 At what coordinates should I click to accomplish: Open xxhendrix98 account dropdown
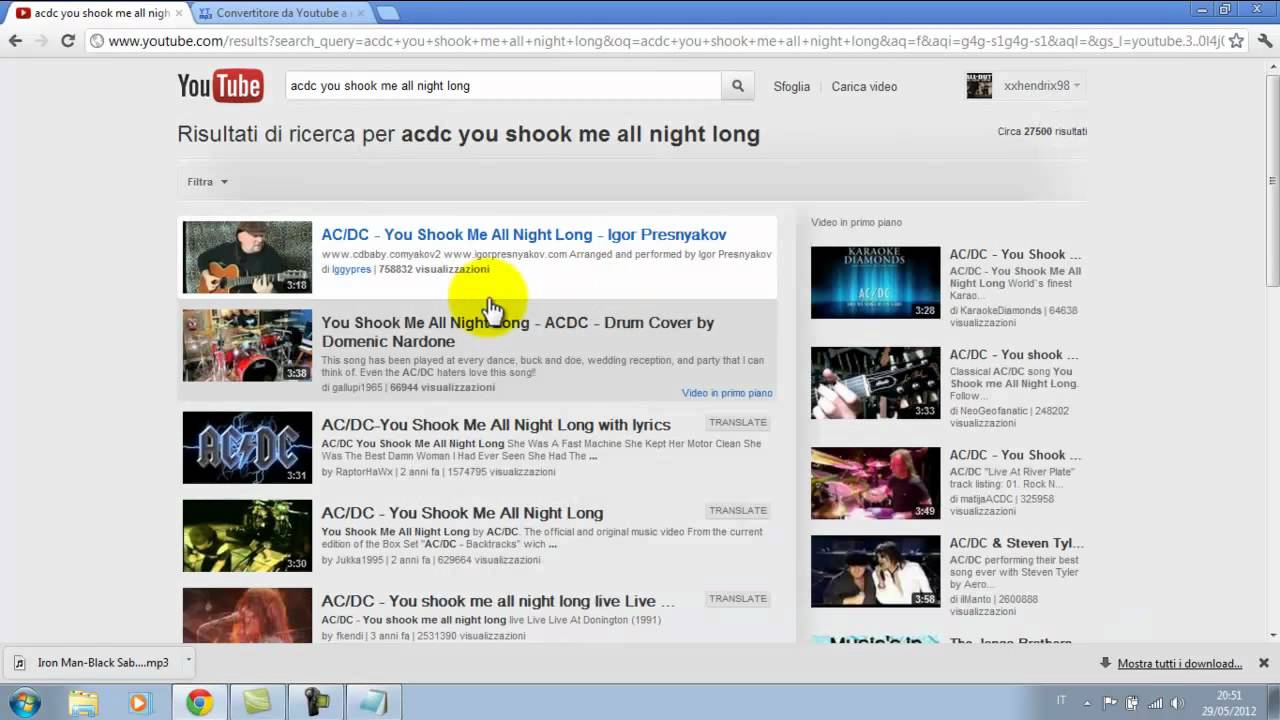[1042, 86]
